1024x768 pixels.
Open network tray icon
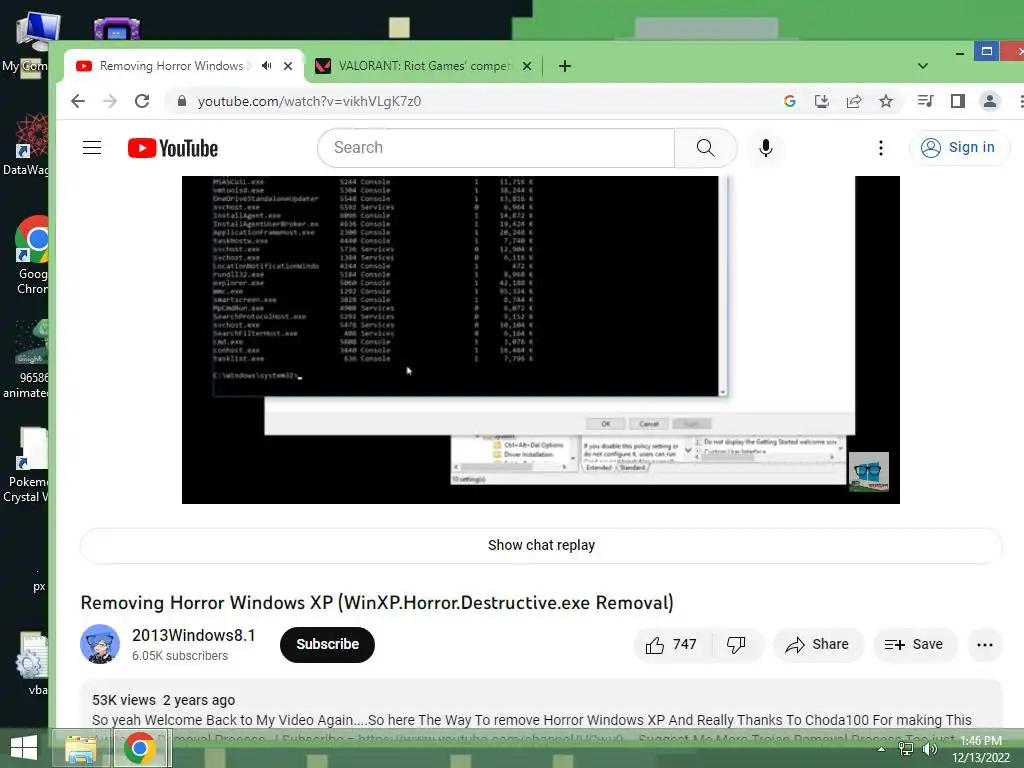pyautogui.click(x=906, y=749)
